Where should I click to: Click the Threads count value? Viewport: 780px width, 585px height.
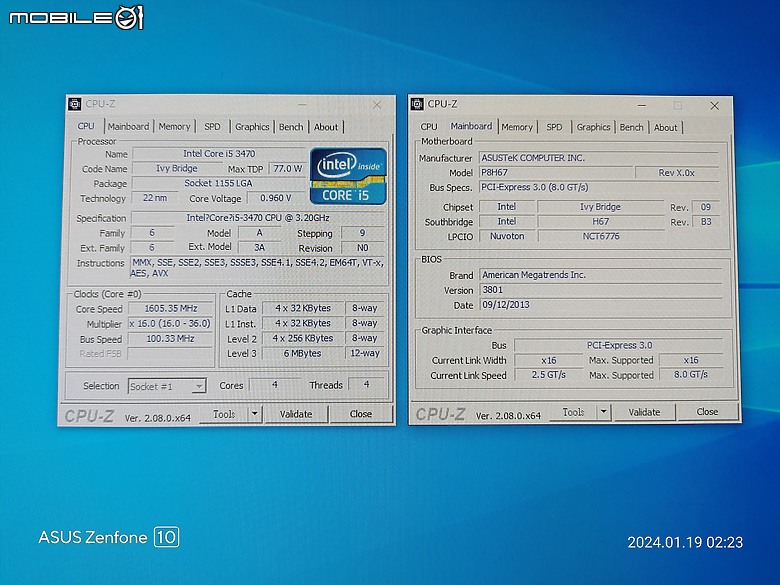tap(367, 384)
